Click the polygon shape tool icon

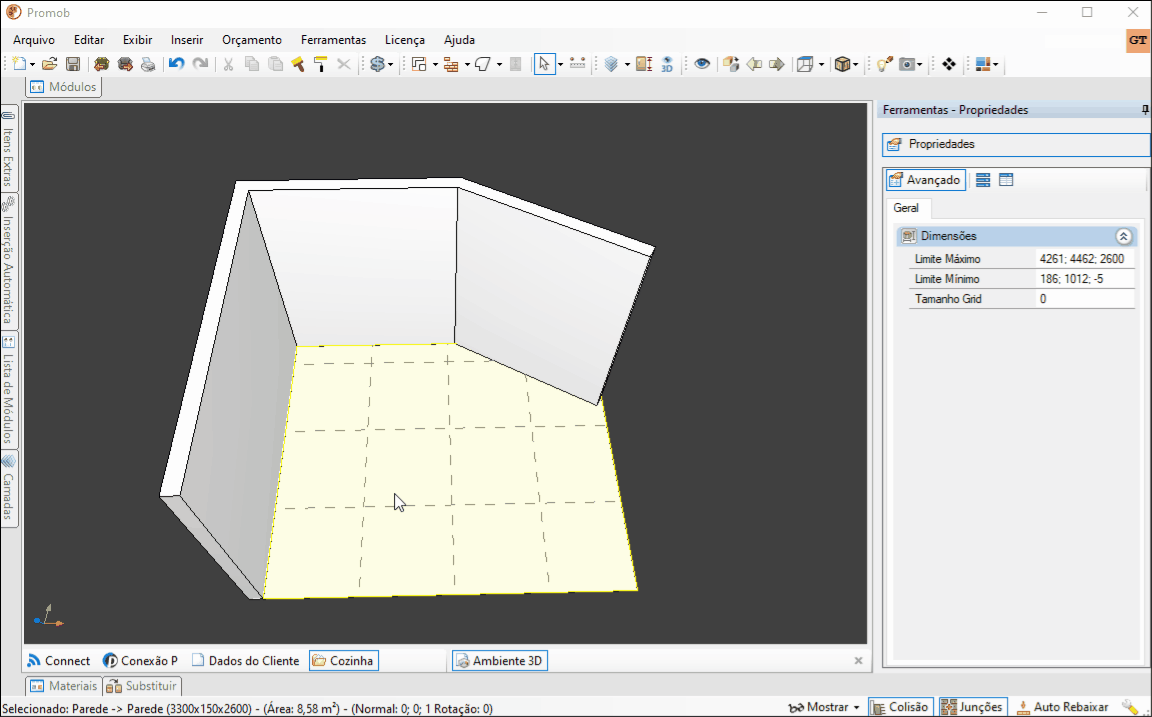[x=483, y=65]
